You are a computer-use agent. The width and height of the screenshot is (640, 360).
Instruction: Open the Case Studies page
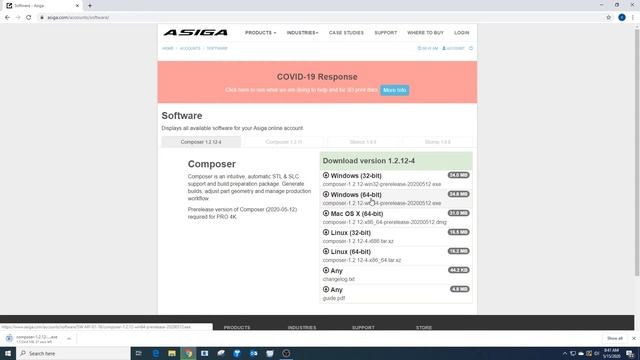click(346, 33)
